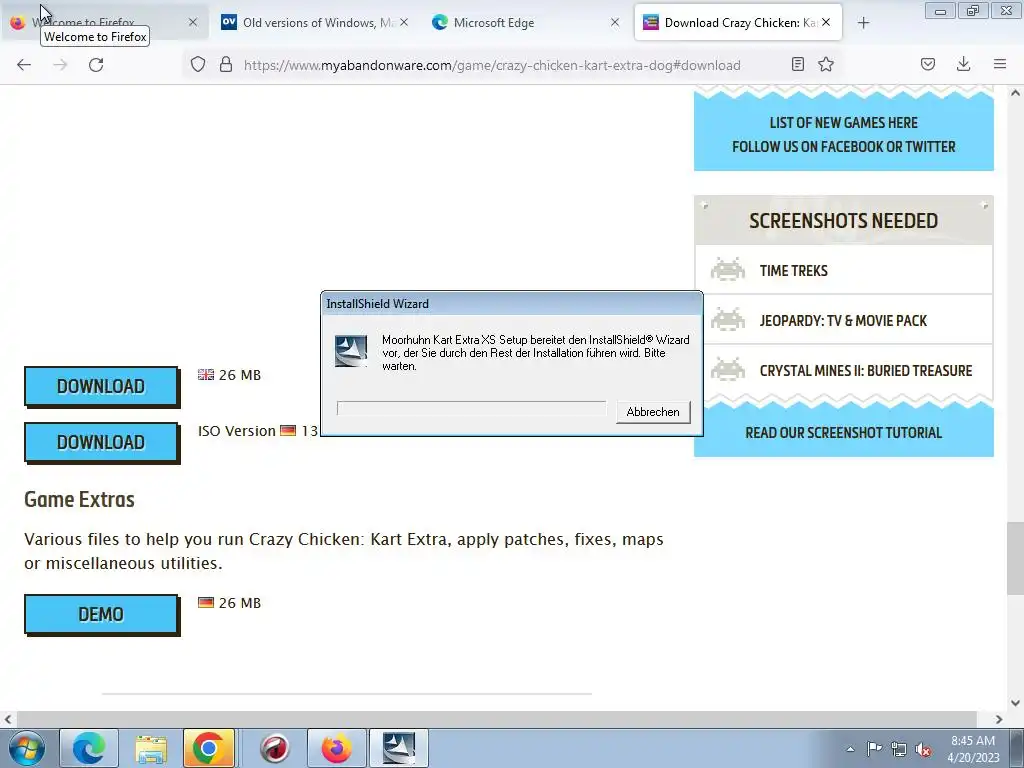
Task: Switch to Firefox in the taskbar
Action: pos(336,748)
